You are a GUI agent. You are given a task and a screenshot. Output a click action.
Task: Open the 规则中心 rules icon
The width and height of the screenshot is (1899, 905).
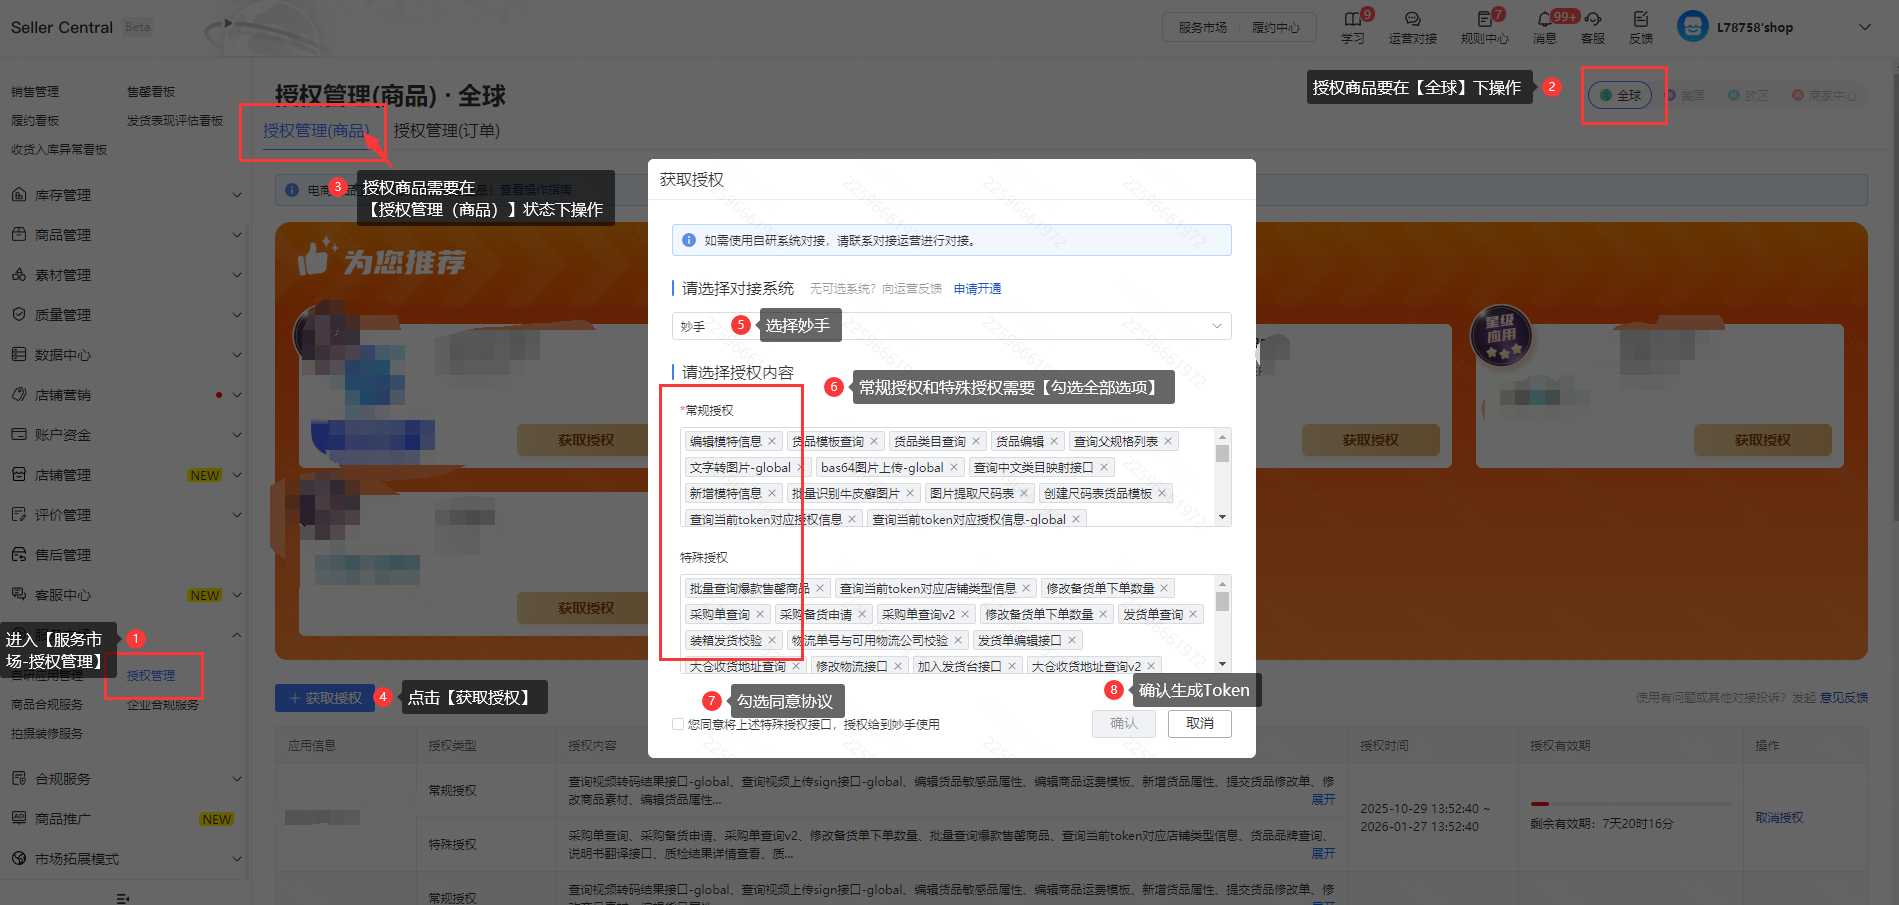click(1484, 19)
